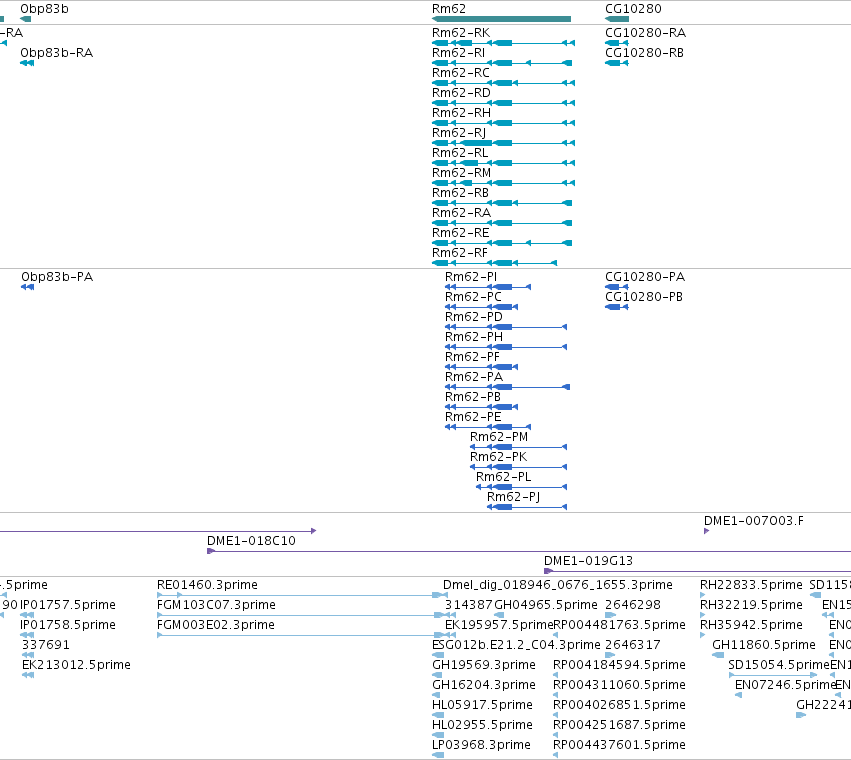Click the RP004251687.5prime label
This screenshot has height=760, width=851.
[619, 725]
